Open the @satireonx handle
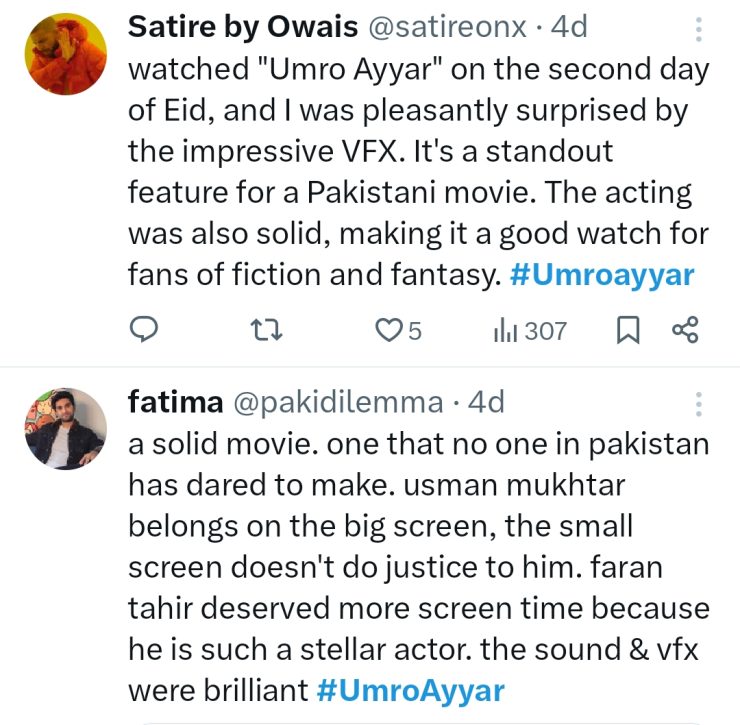The width and height of the screenshot is (740, 725). 446,28
